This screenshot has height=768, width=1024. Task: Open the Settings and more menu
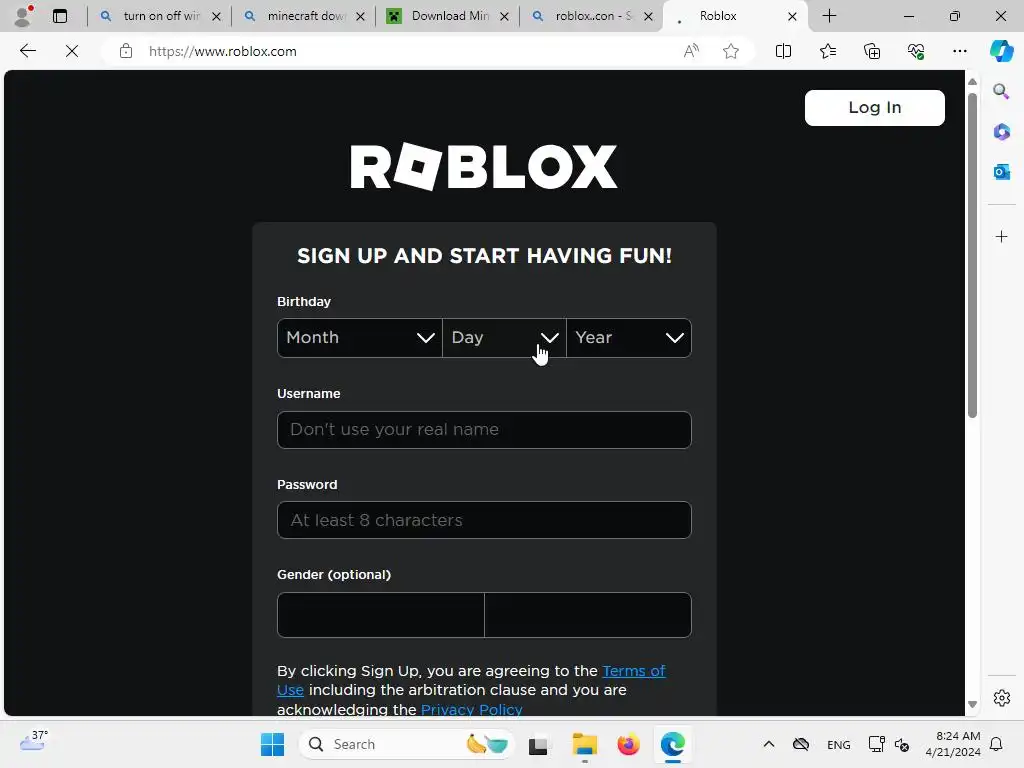[x=959, y=51]
